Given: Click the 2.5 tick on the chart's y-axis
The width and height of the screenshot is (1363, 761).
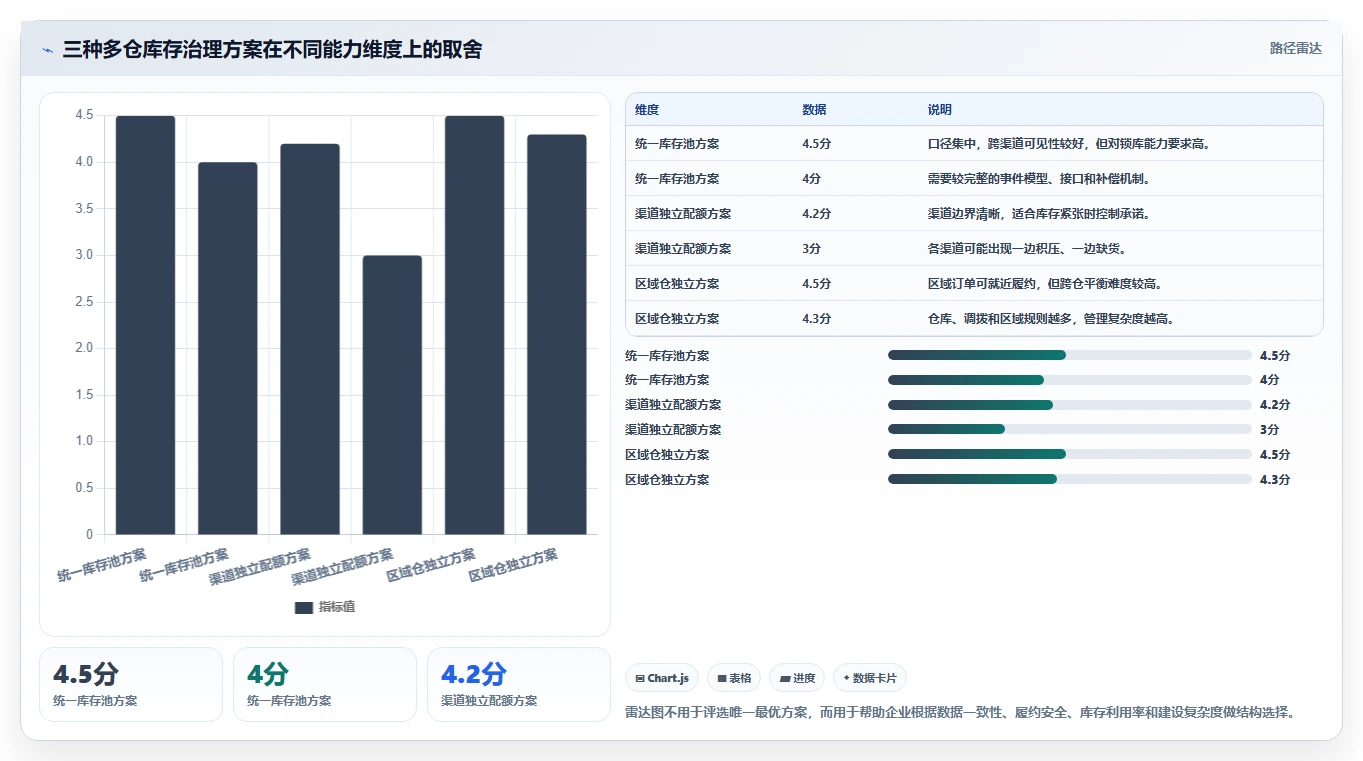Looking at the screenshot, I should coord(84,301).
